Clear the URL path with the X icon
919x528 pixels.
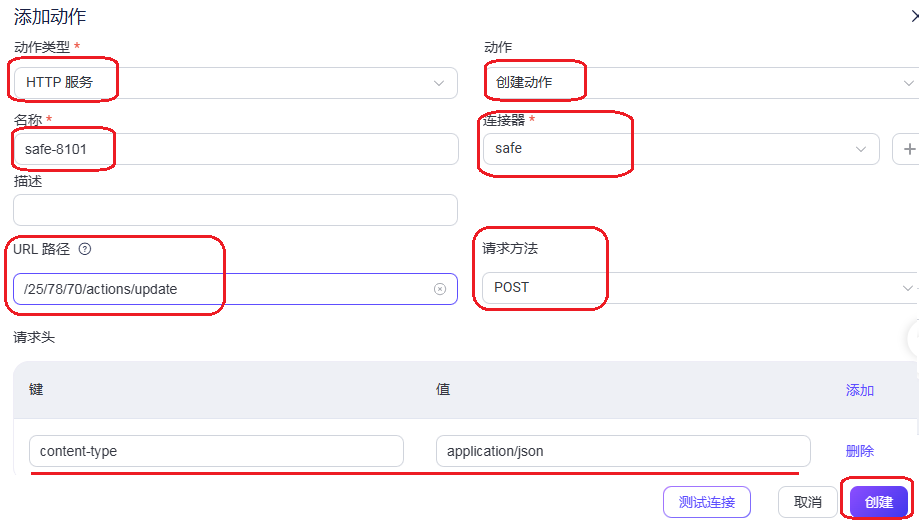point(440,289)
